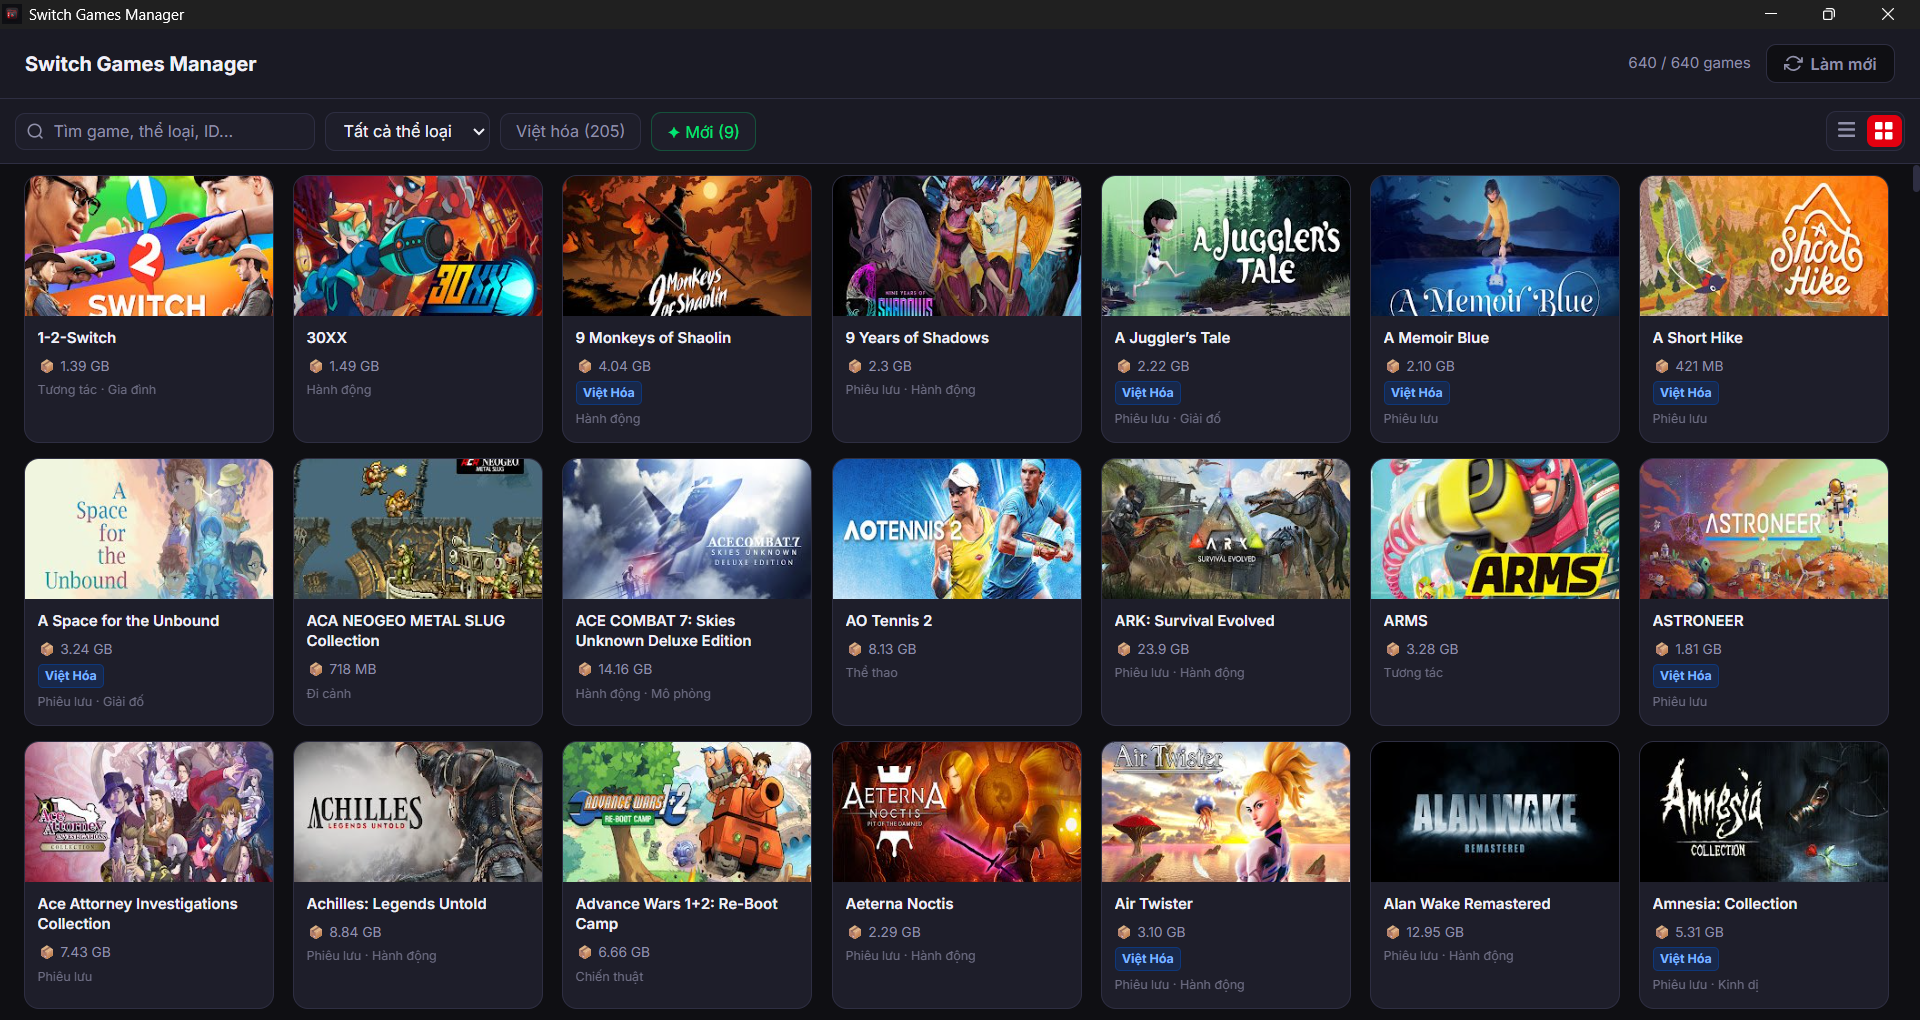Screen dimensions: 1920x1020
Task: Click the size box icon for 1-2-Switch
Action: [x=47, y=367]
